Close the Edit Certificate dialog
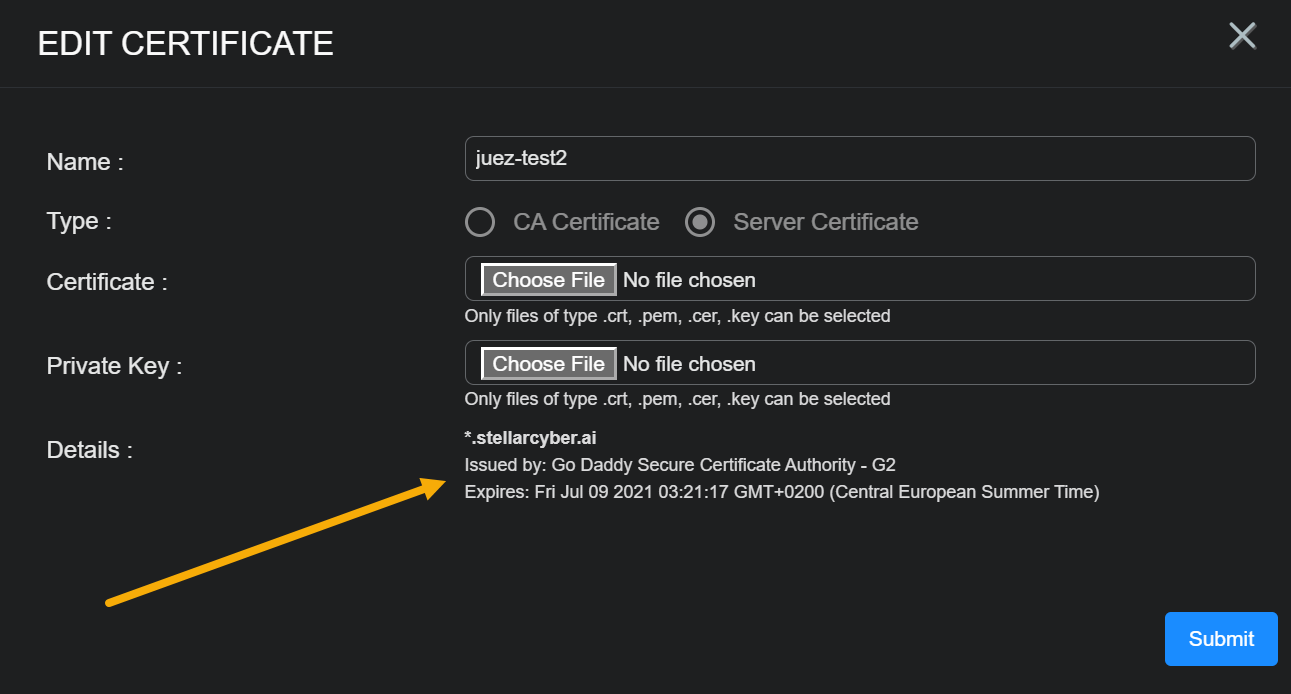Image resolution: width=1291 pixels, height=694 pixels. (x=1242, y=36)
